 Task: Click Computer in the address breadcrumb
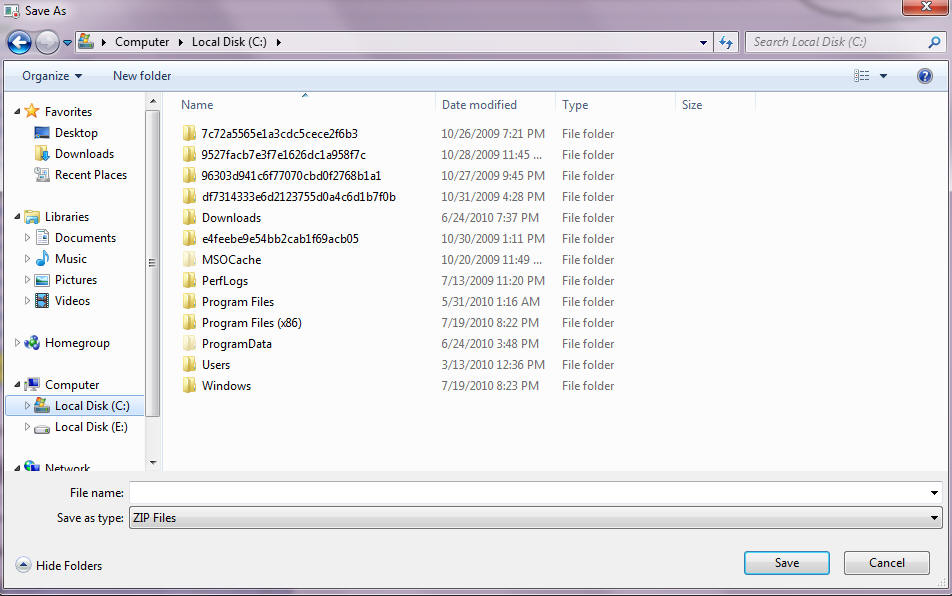click(142, 42)
